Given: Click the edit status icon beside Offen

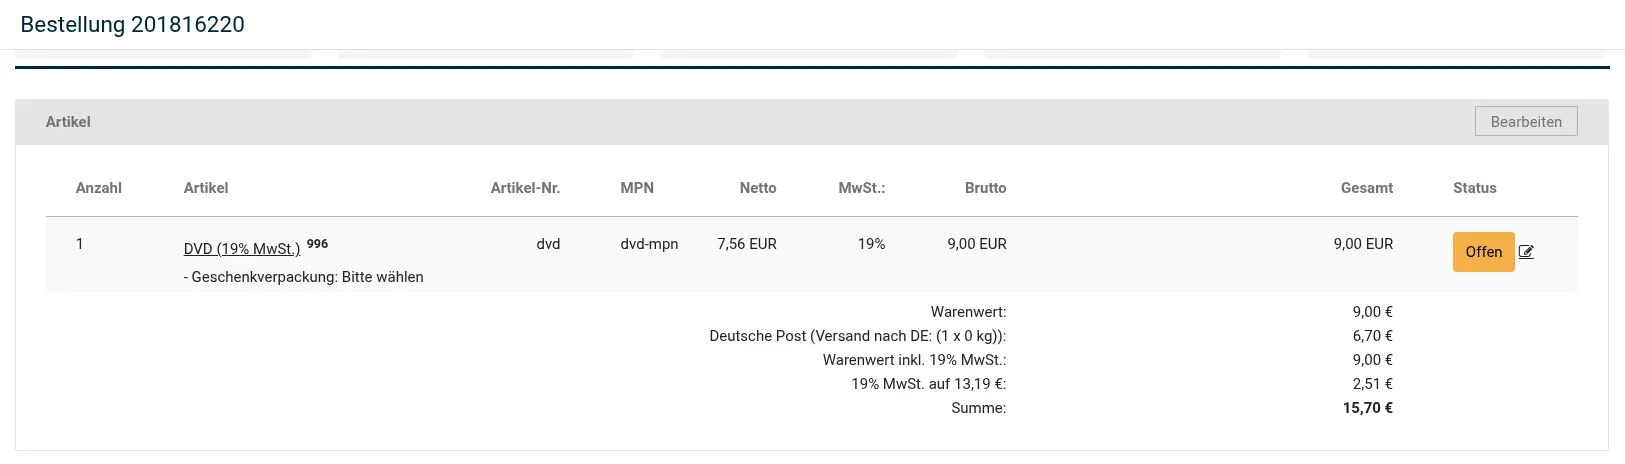Looking at the screenshot, I should tap(1526, 252).
